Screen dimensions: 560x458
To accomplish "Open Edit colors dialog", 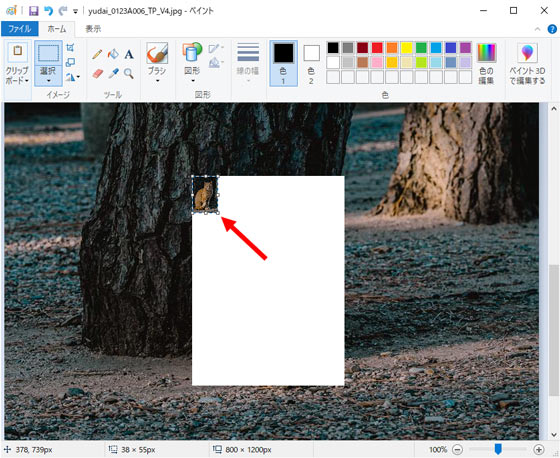I will click(x=486, y=63).
